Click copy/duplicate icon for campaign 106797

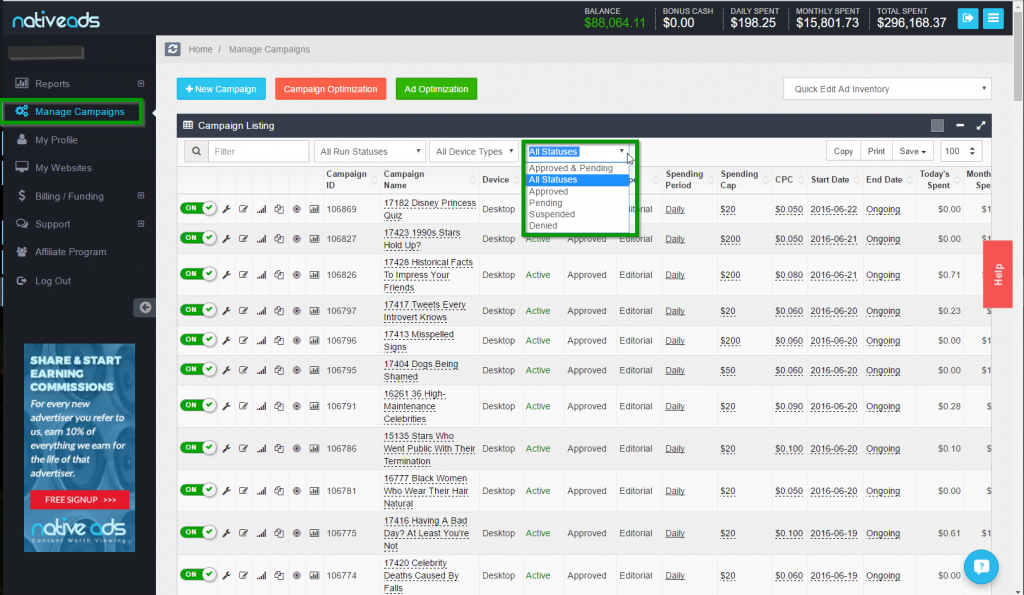point(279,311)
